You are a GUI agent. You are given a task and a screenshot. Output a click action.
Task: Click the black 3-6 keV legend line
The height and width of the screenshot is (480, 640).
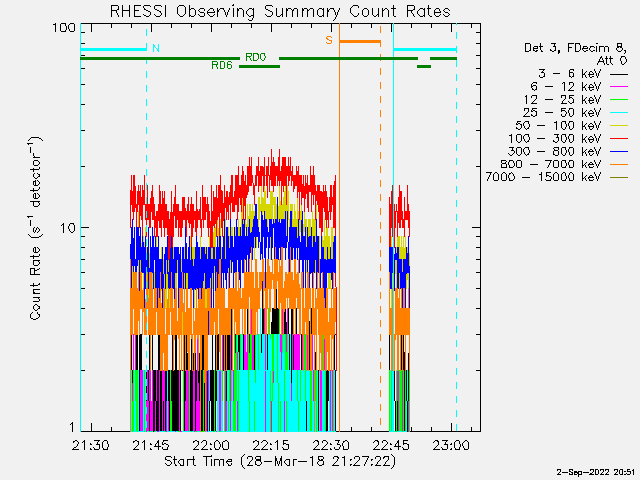(619, 75)
